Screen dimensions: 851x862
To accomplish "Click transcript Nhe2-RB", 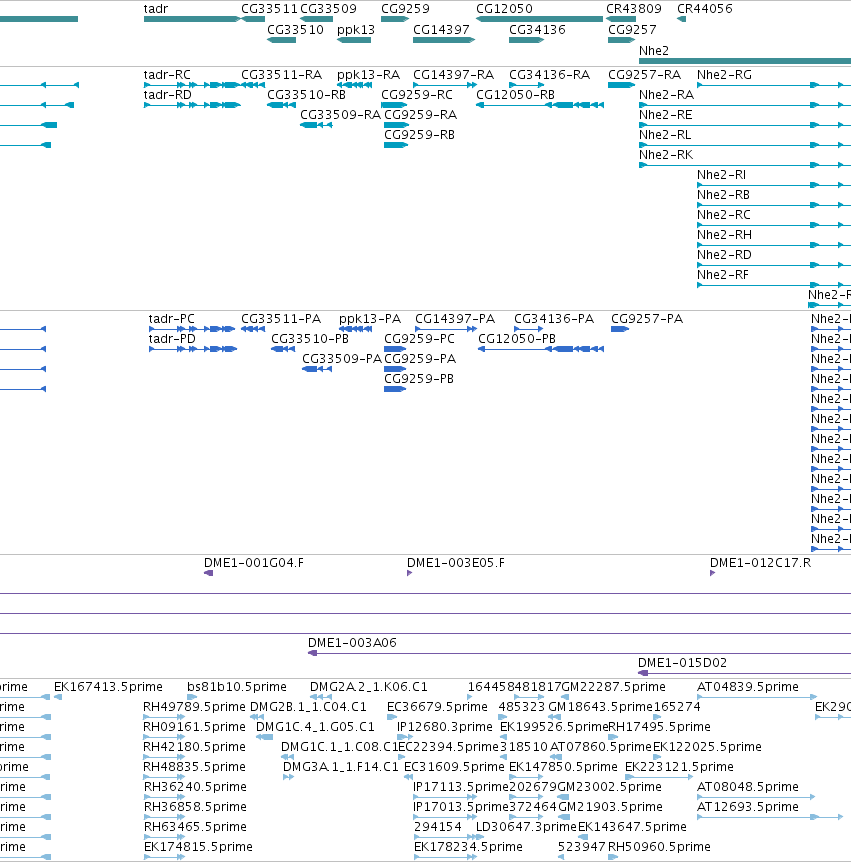I will coord(723,195).
